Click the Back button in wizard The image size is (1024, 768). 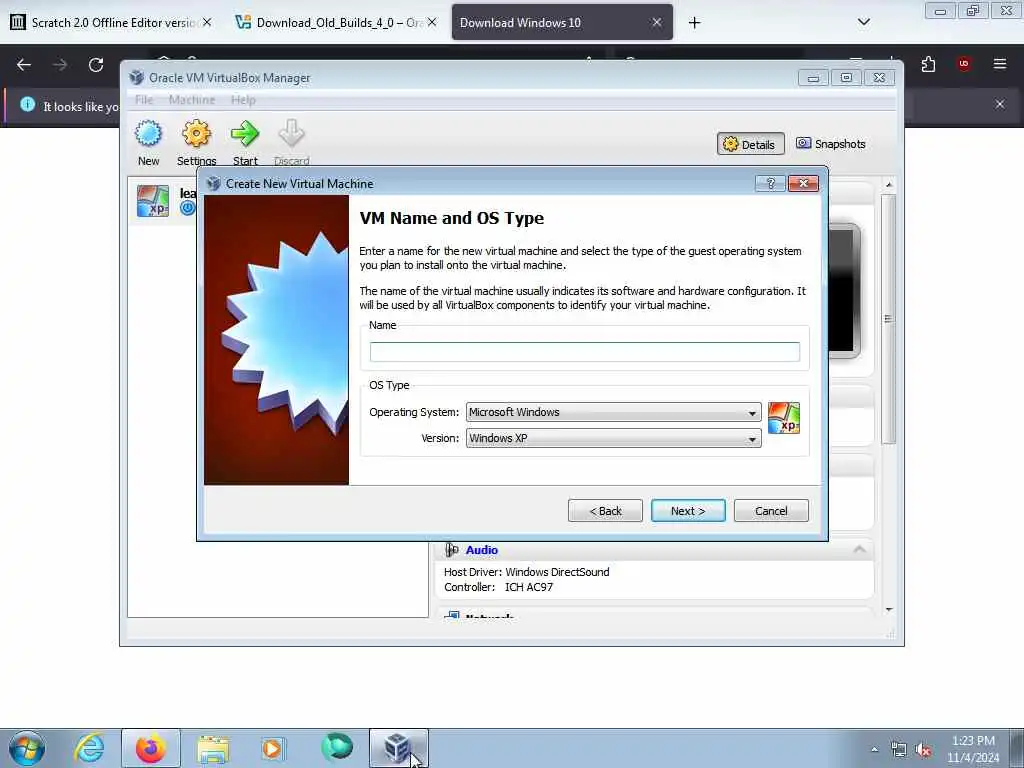pos(605,511)
